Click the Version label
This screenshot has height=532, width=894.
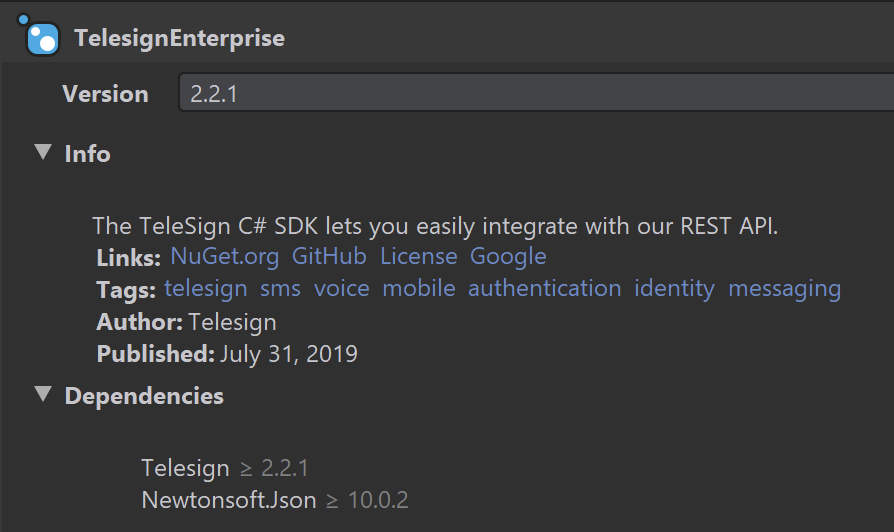[x=105, y=94]
